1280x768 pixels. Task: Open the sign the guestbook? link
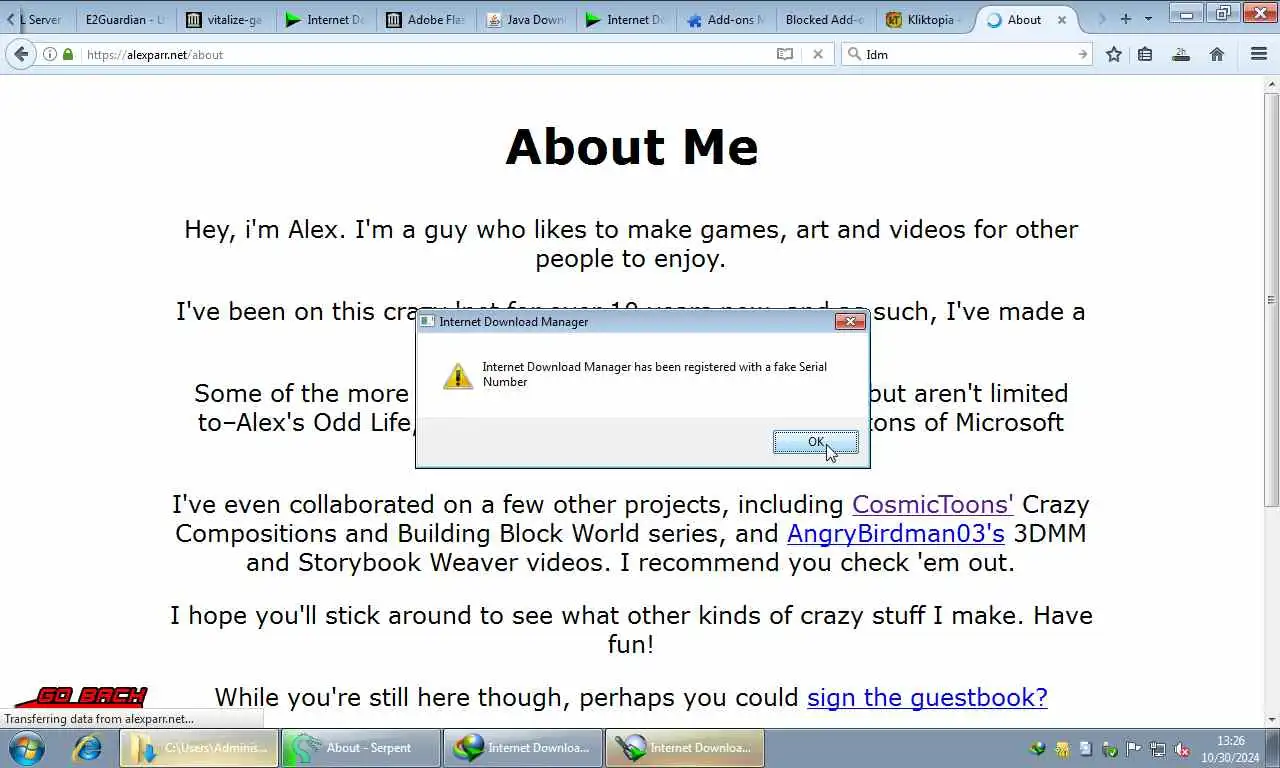(927, 697)
